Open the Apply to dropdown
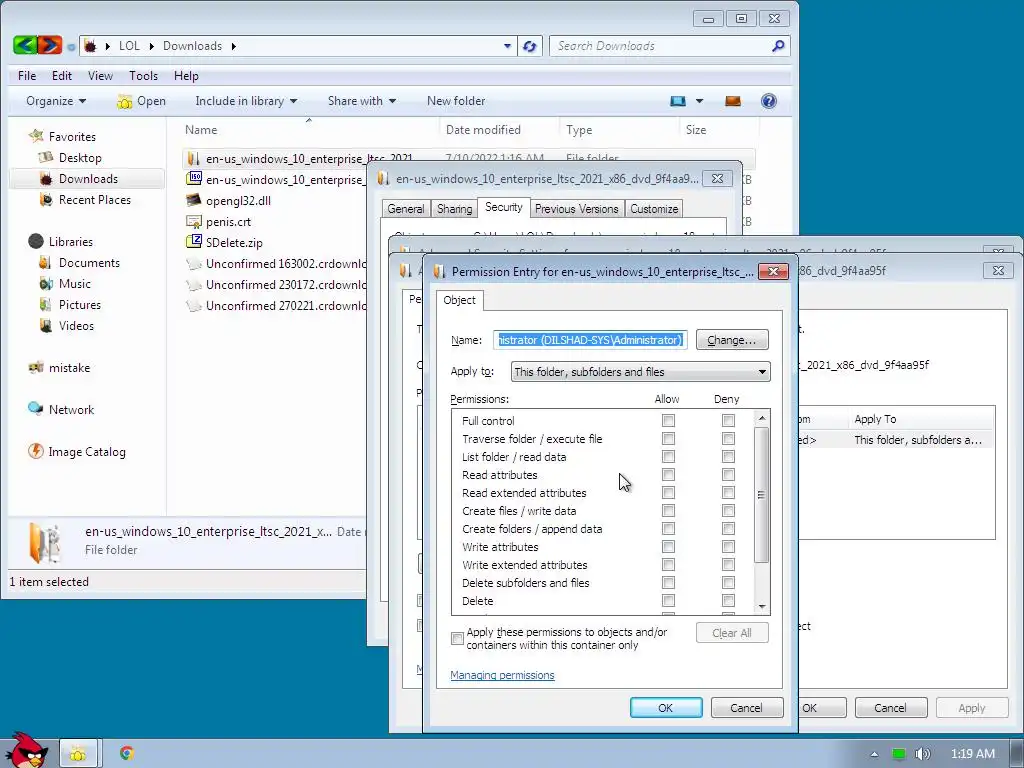Viewport: 1024px width, 768px height. point(641,372)
